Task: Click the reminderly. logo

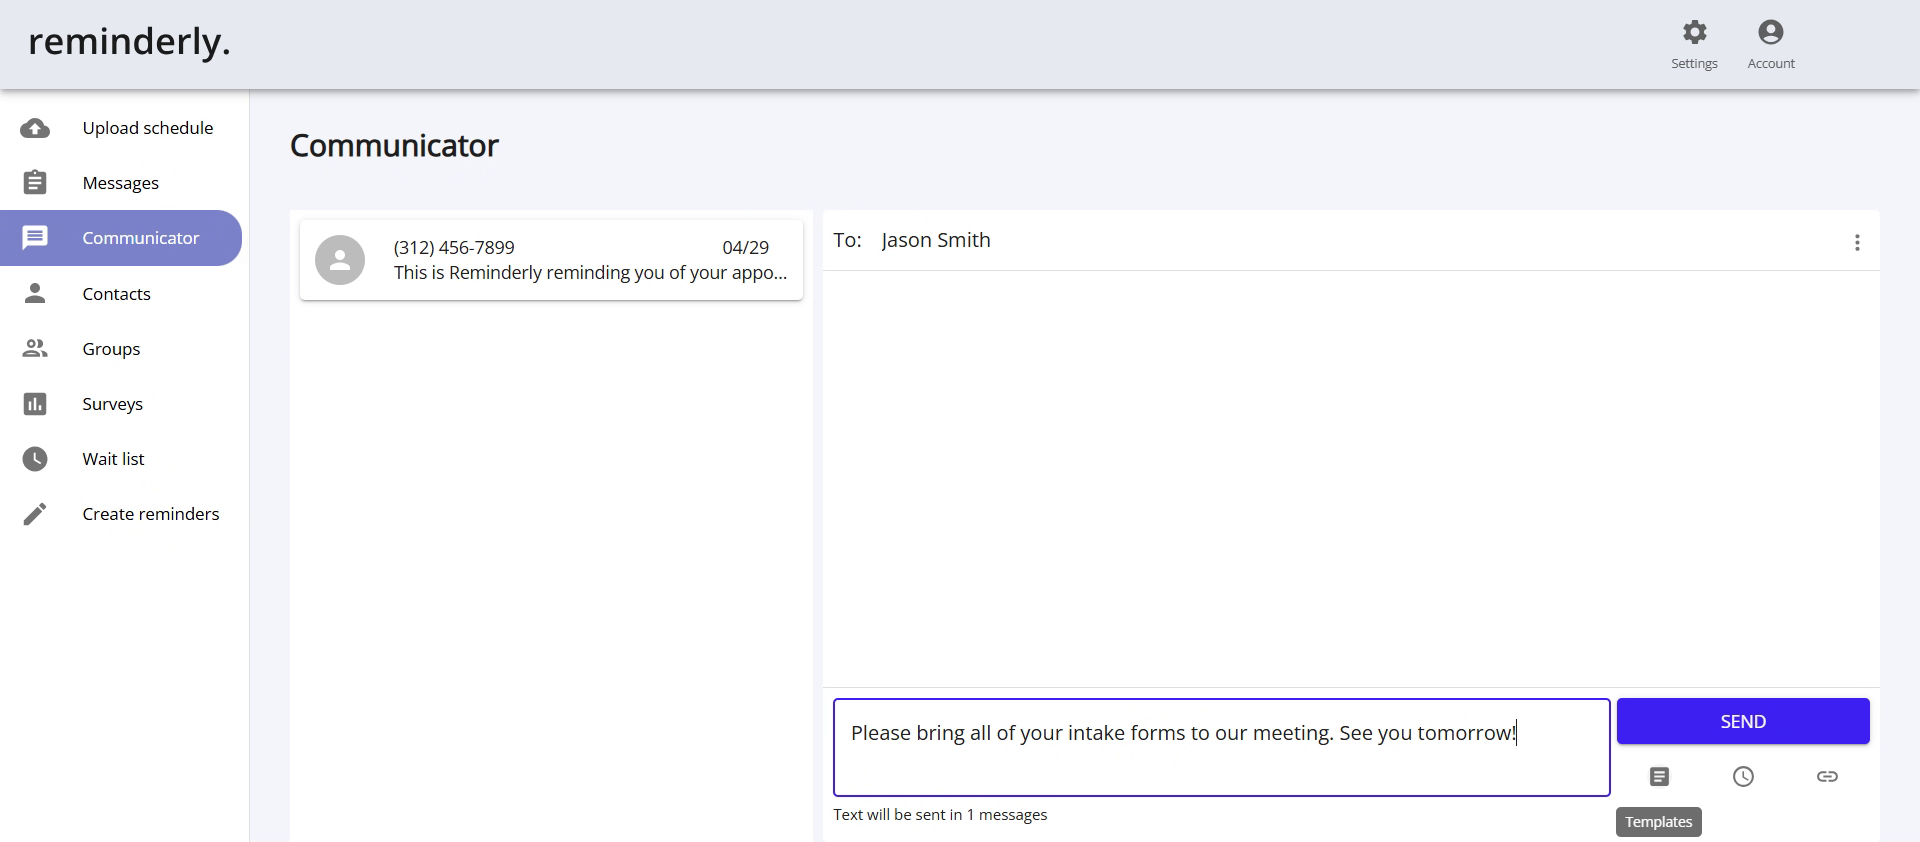Action: (x=129, y=42)
